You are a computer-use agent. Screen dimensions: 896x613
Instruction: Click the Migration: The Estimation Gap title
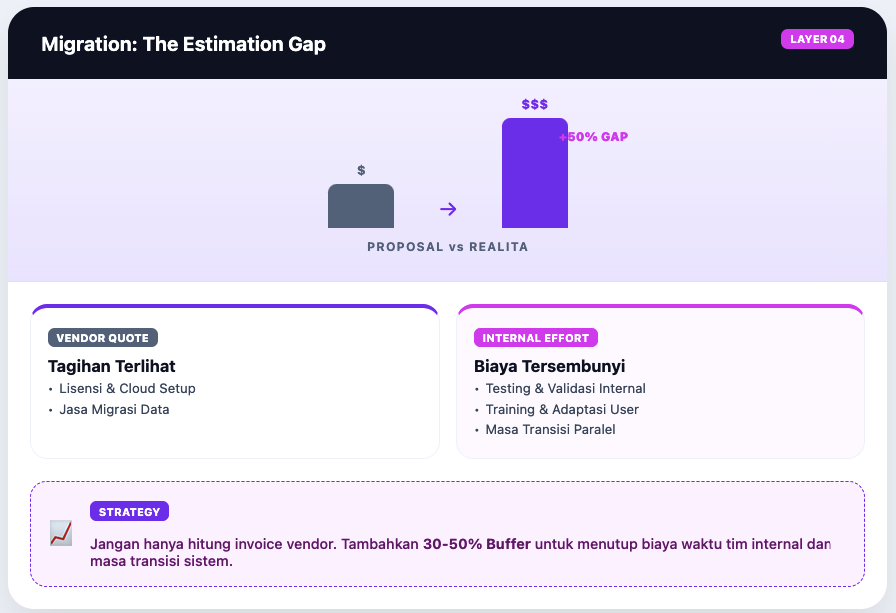[183, 44]
